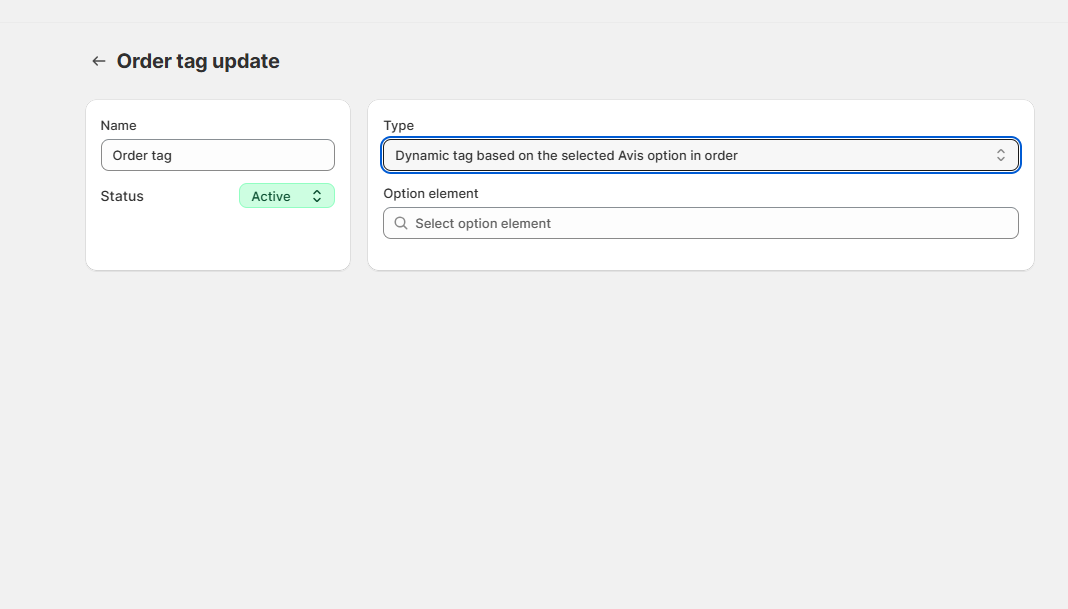Click the "Name" field label
This screenshot has width=1068, height=609.
tap(118, 125)
